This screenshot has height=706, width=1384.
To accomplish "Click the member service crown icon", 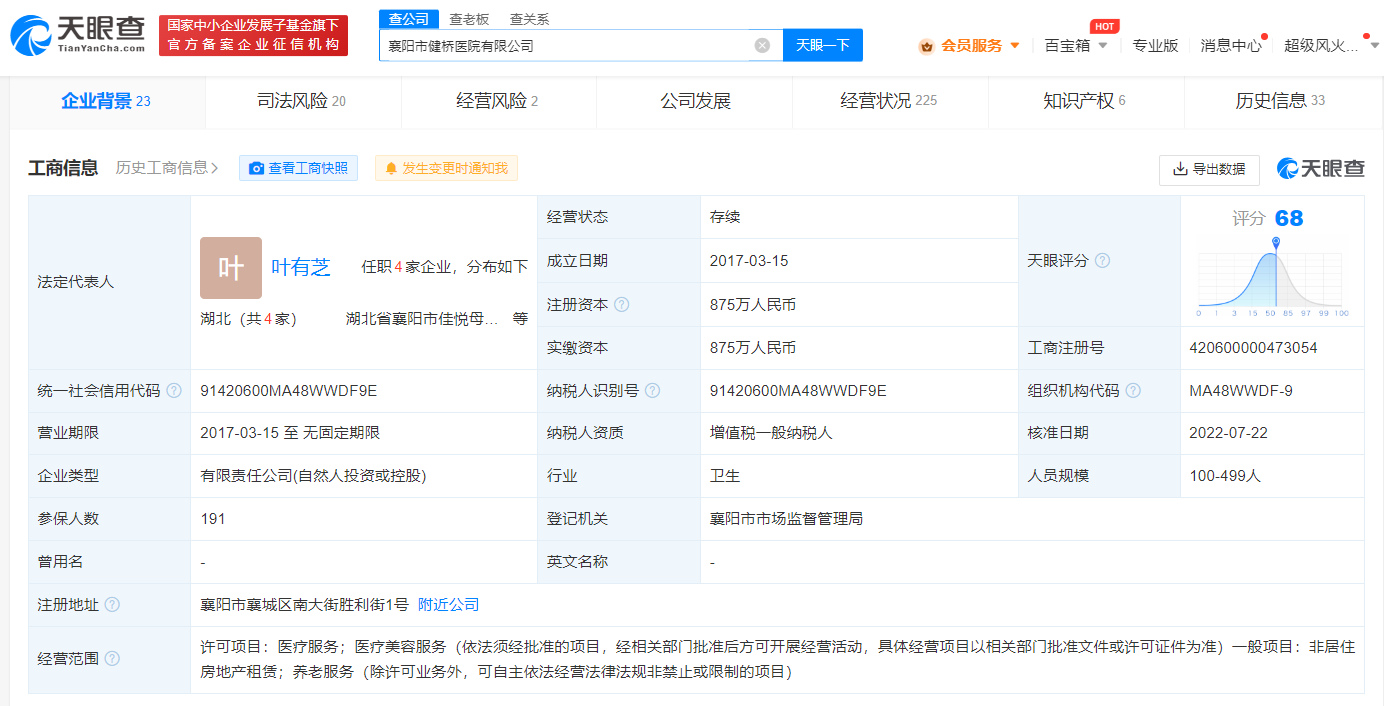I will (926, 46).
